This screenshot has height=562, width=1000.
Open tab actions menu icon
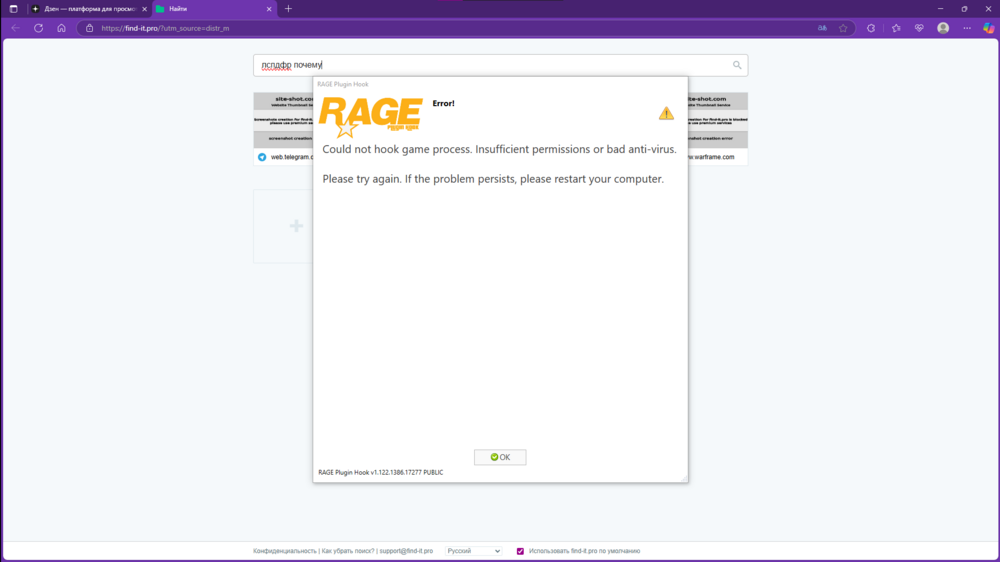click(x=13, y=9)
